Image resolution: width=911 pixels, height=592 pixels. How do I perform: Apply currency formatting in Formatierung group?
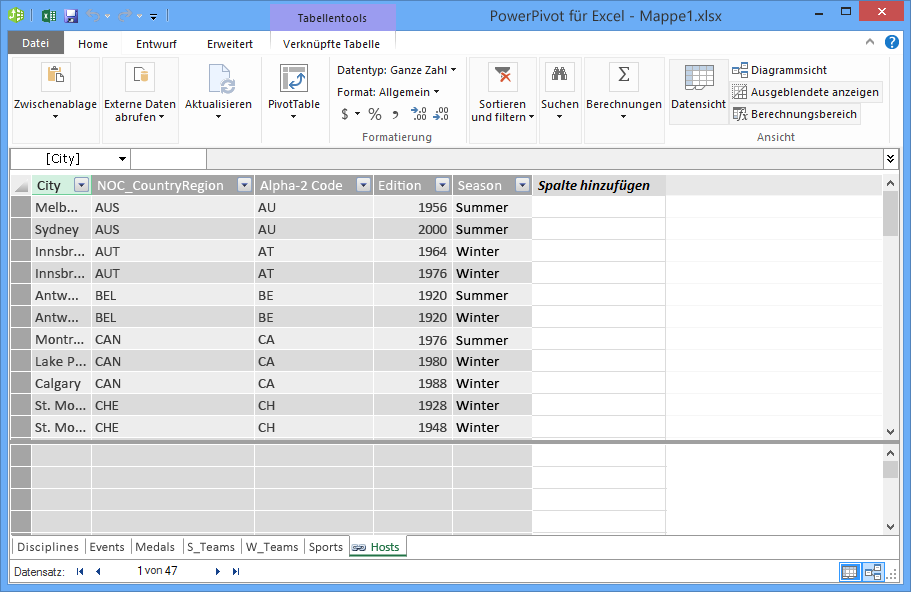[x=344, y=113]
